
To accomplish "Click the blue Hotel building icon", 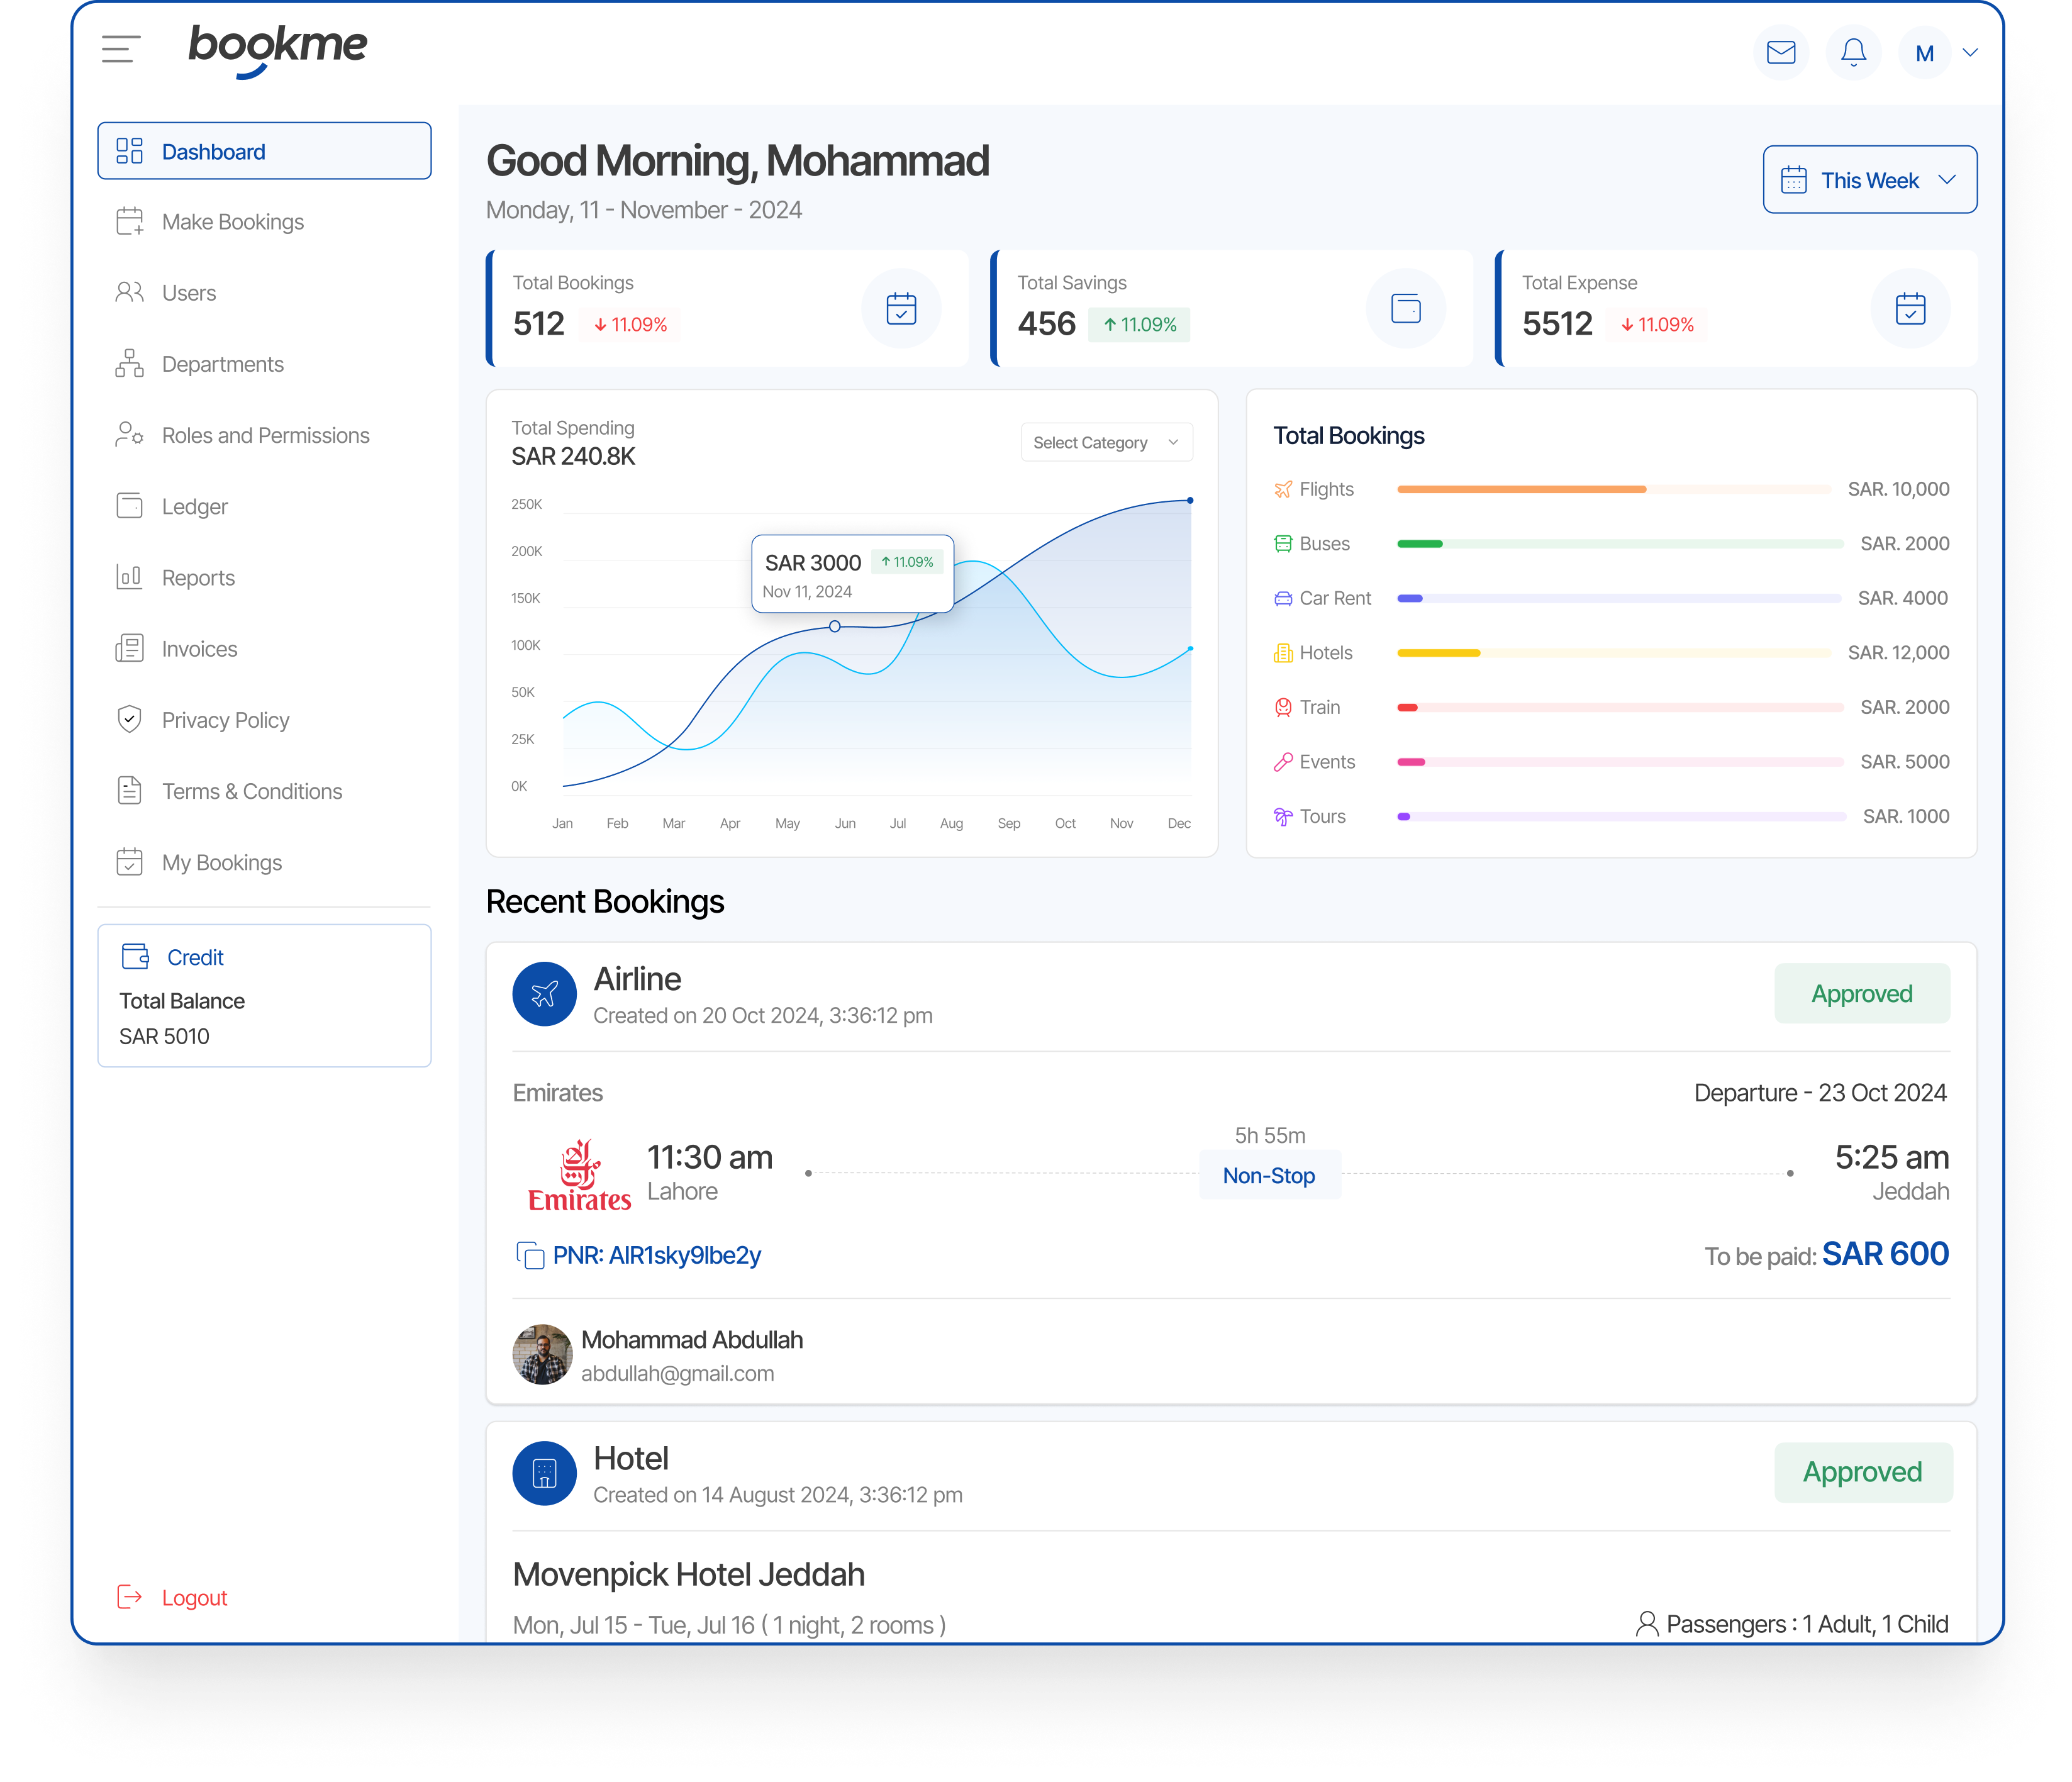I will click(x=544, y=1473).
